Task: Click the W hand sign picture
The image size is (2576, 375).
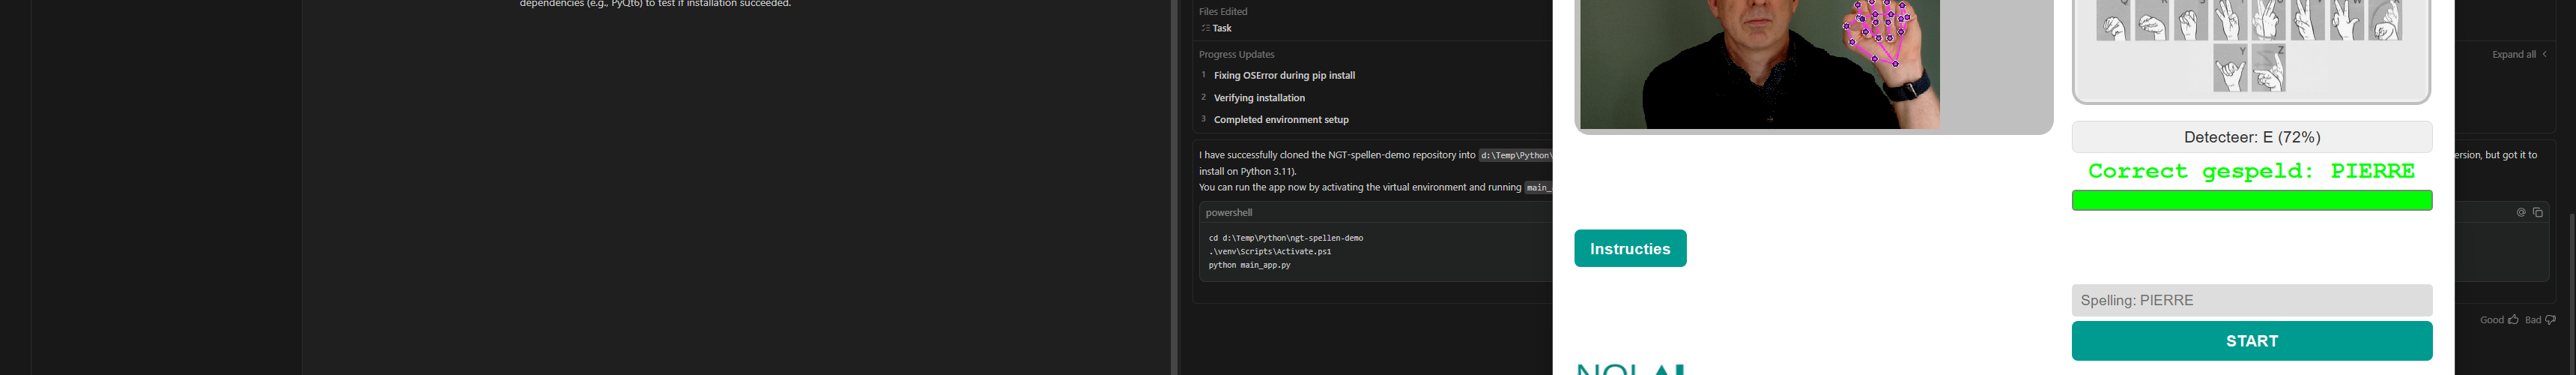Action: (x=2347, y=20)
